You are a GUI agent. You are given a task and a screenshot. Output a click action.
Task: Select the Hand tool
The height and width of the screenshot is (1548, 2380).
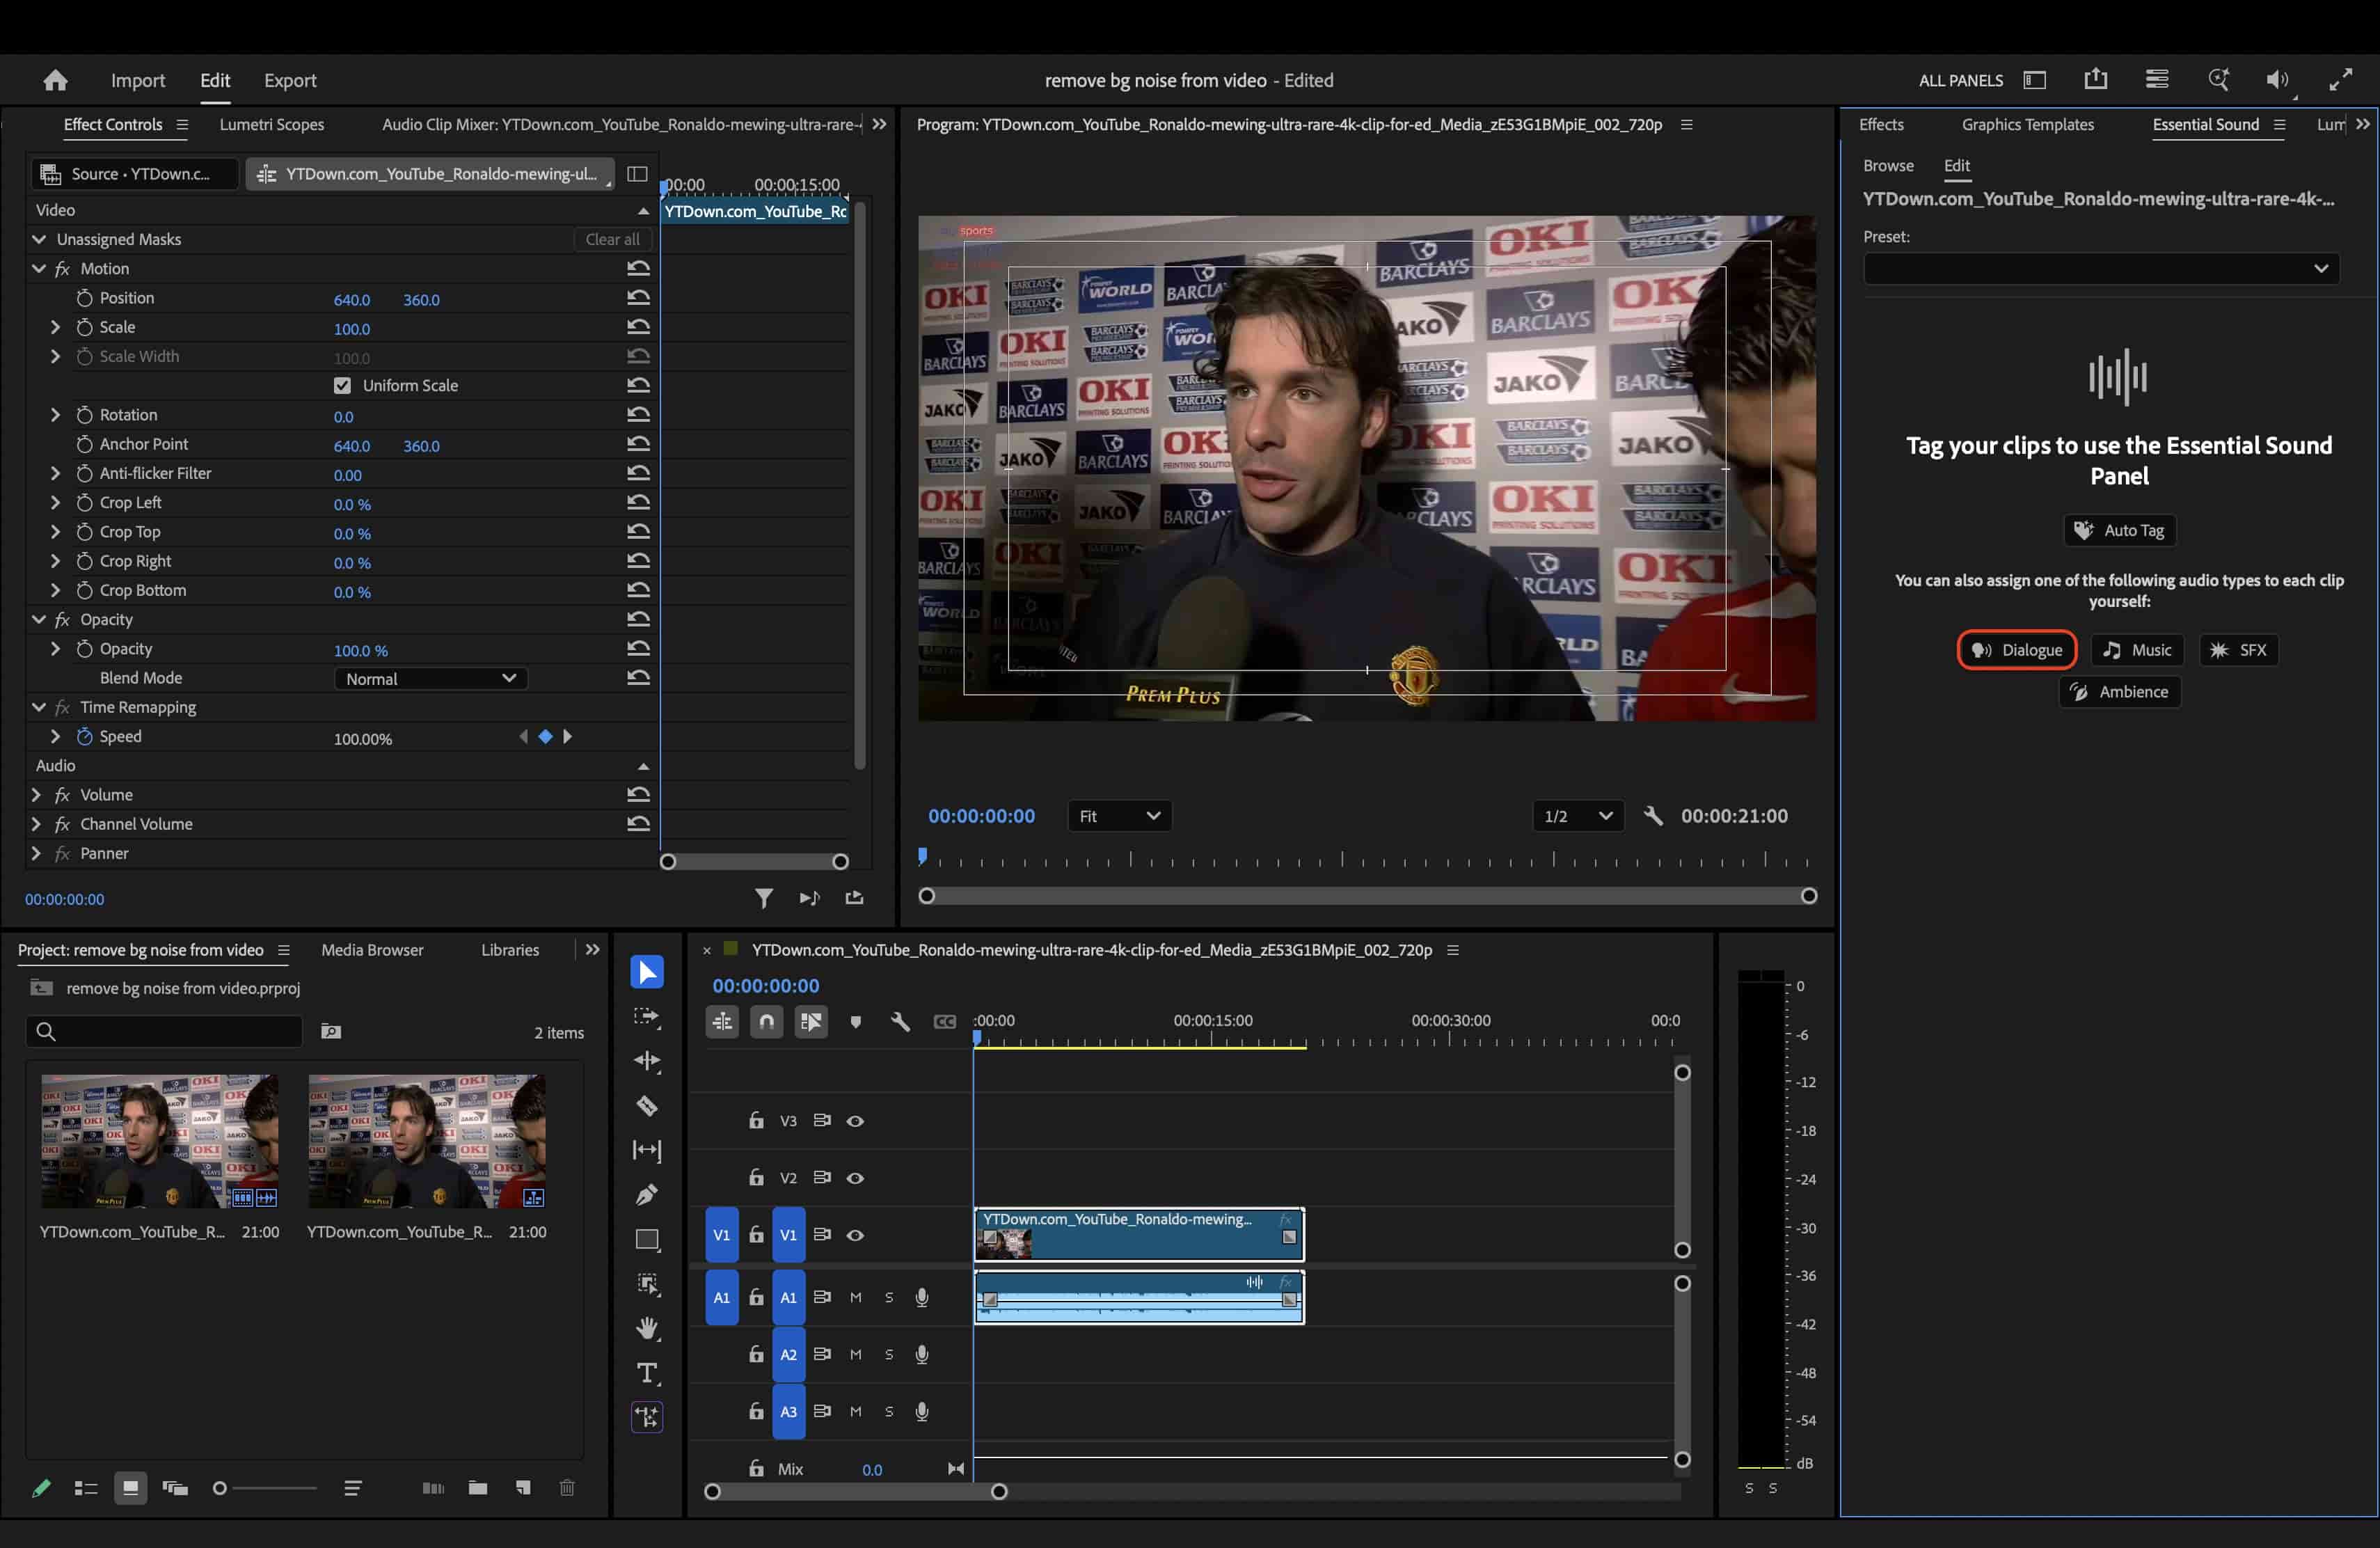tap(647, 1328)
